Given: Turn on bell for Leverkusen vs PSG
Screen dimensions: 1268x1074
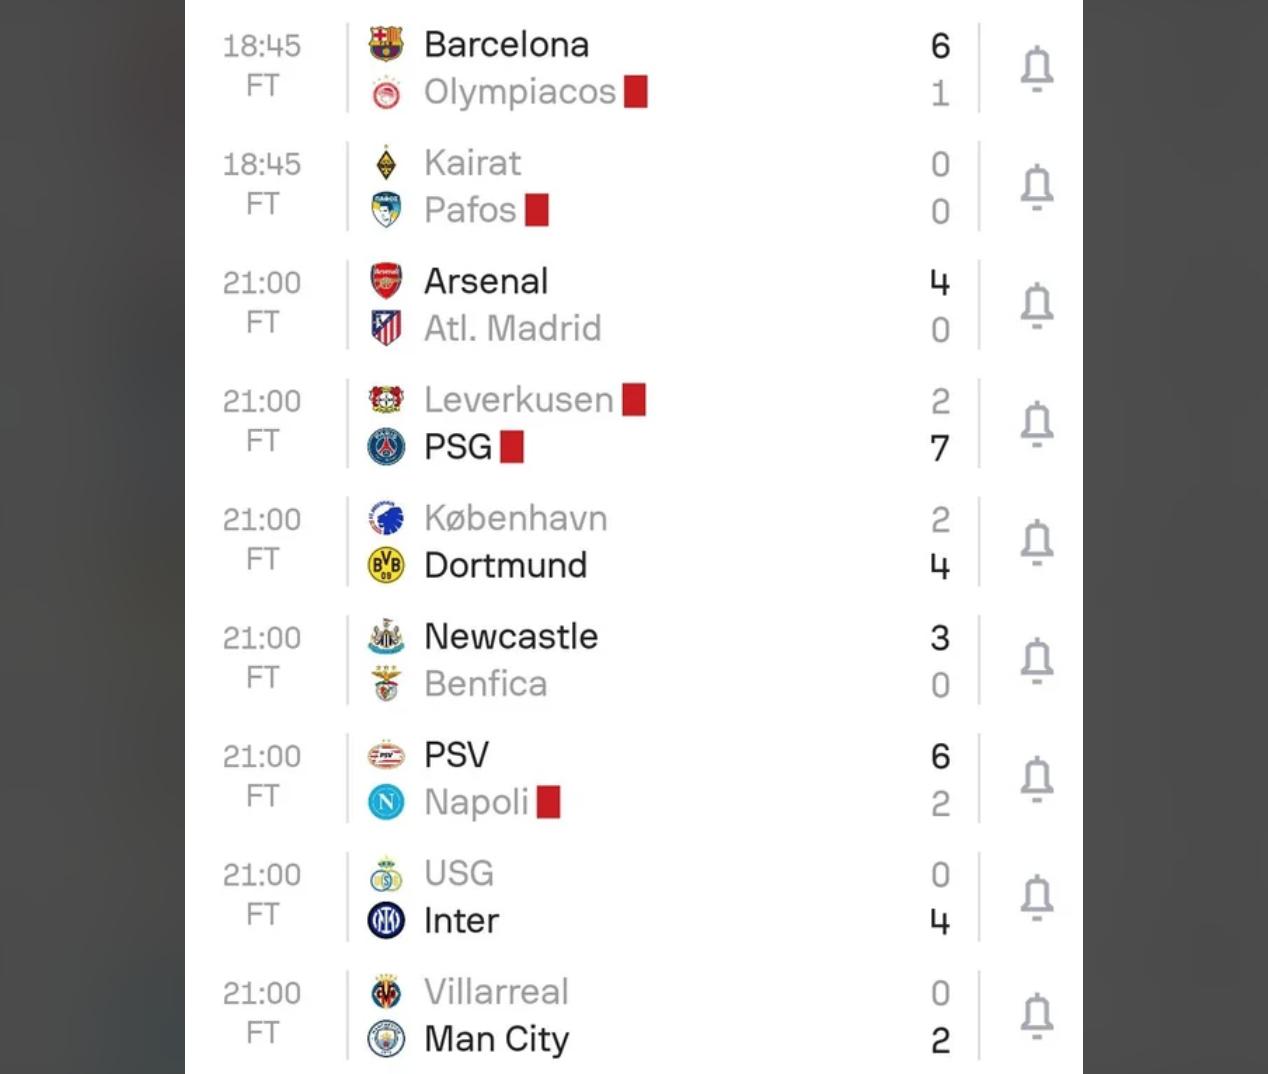Looking at the screenshot, I should point(1036,424).
